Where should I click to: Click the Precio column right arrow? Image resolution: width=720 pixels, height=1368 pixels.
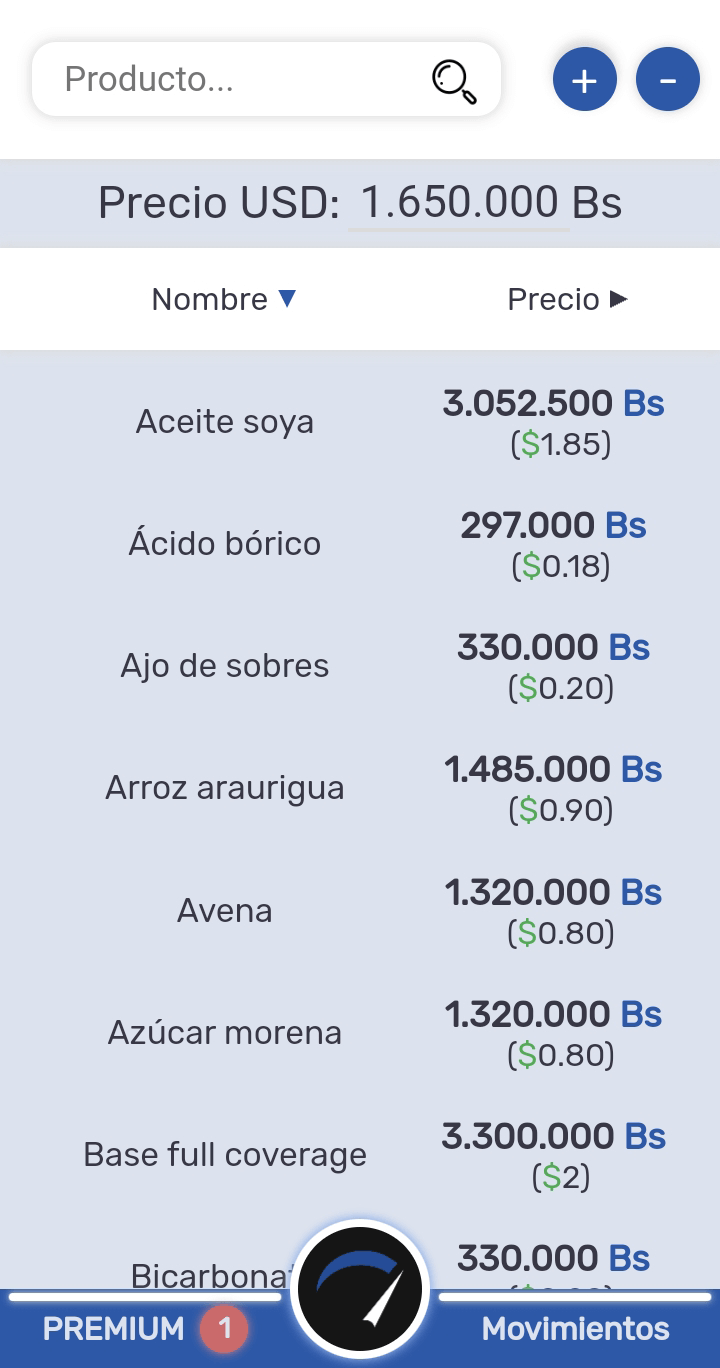pyautogui.click(x=618, y=298)
